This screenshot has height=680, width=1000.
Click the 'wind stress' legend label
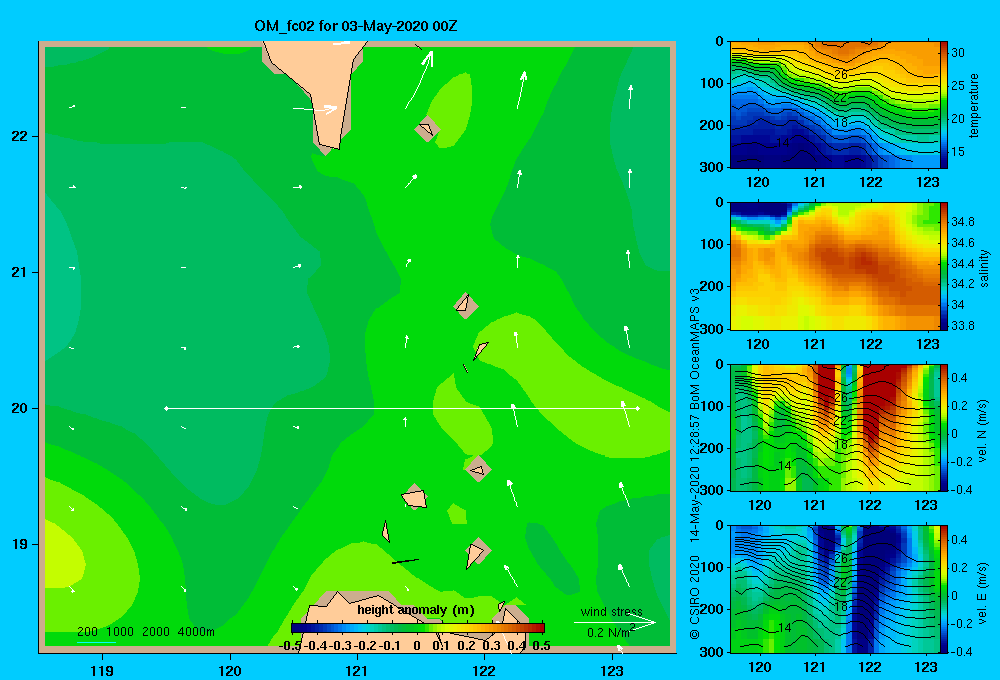[x=612, y=612]
